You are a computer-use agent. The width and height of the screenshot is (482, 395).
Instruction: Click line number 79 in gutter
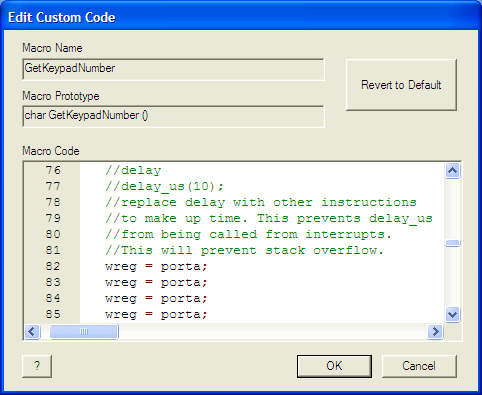click(x=53, y=218)
